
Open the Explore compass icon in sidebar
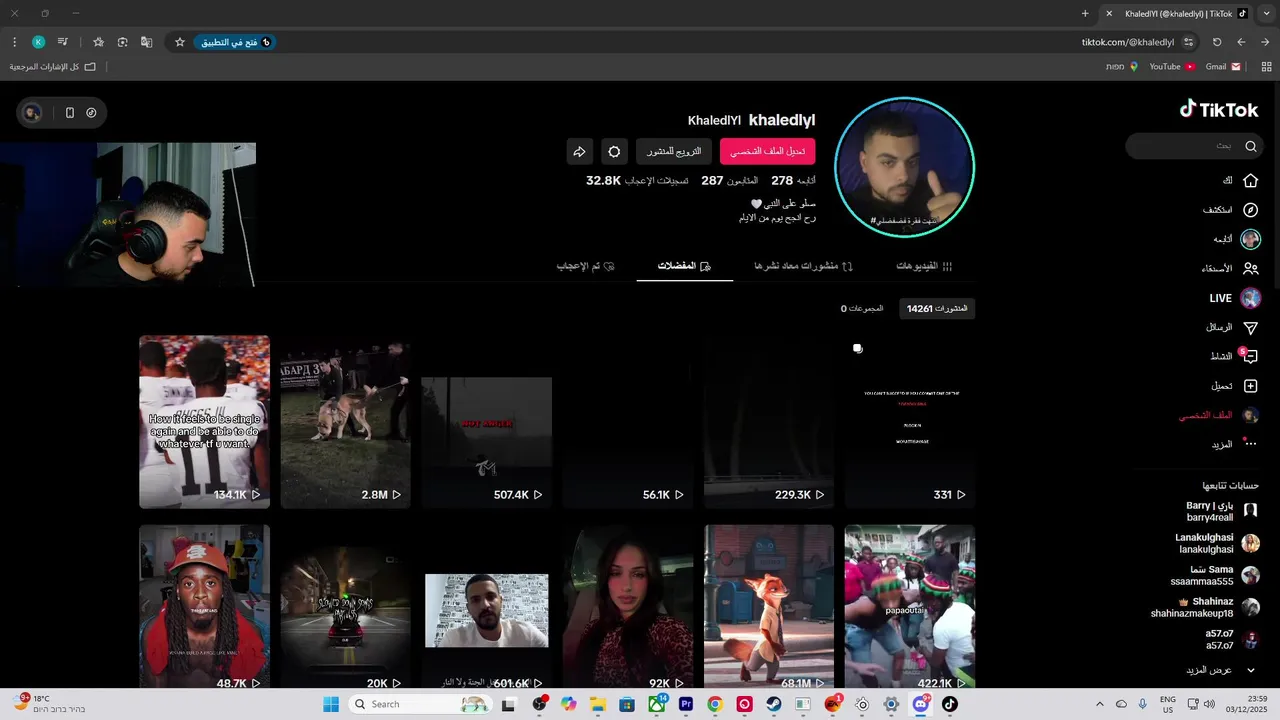(x=1250, y=210)
